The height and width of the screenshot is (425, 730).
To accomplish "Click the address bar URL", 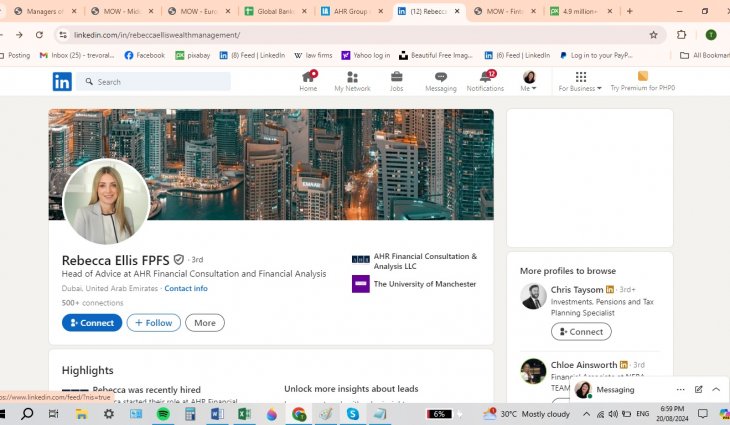I will click(157, 35).
